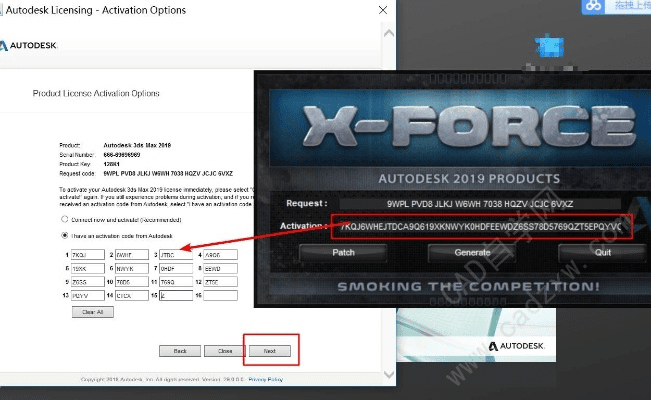
Task: Click the Activation code field in X-Force
Action: pos(482,226)
